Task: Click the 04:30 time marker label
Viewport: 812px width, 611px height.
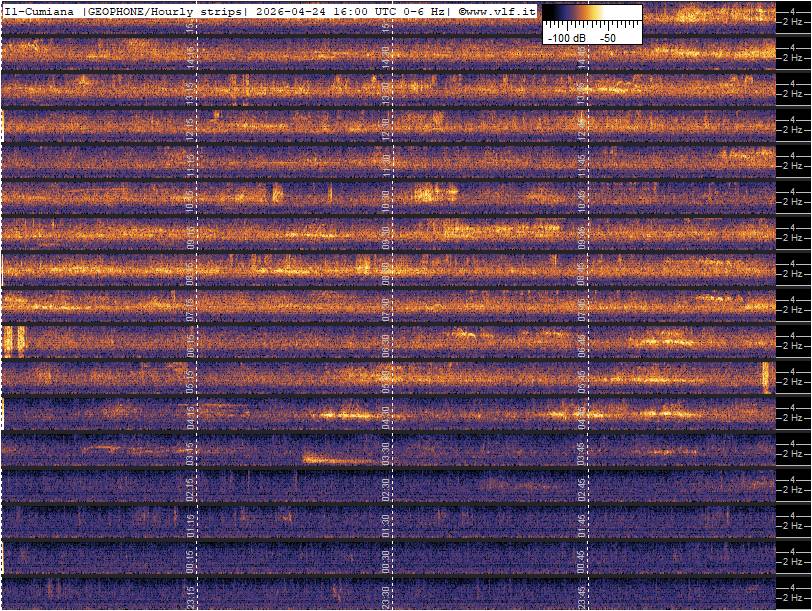Action: [386, 414]
